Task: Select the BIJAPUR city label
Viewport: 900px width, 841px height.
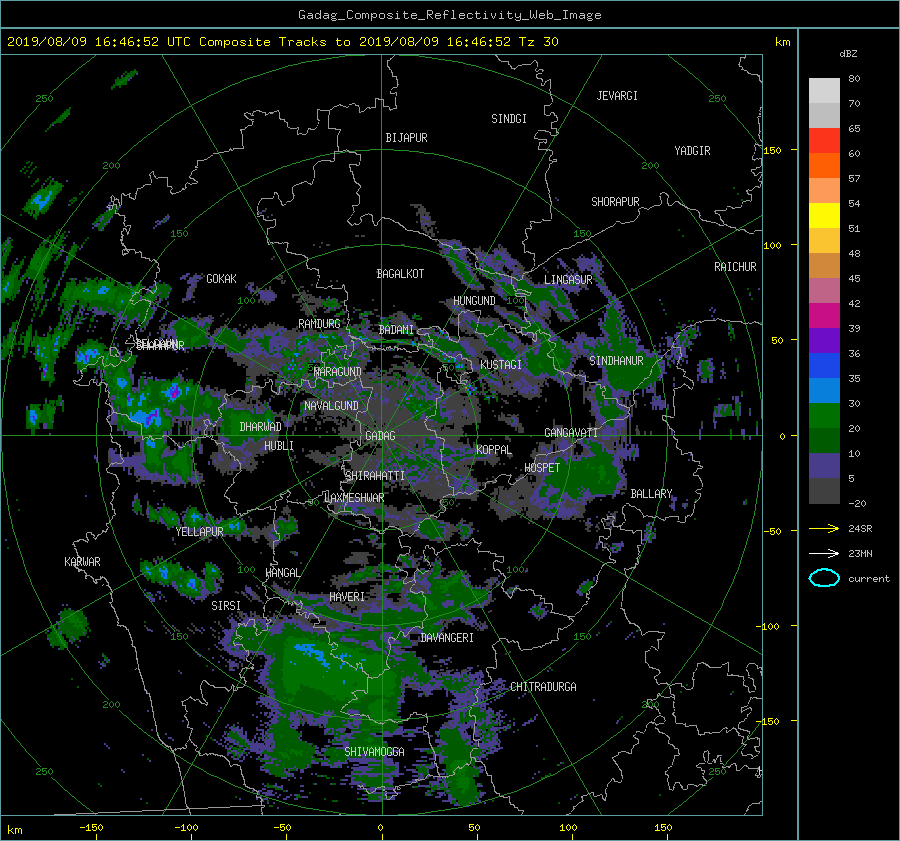Action: pyautogui.click(x=406, y=138)
